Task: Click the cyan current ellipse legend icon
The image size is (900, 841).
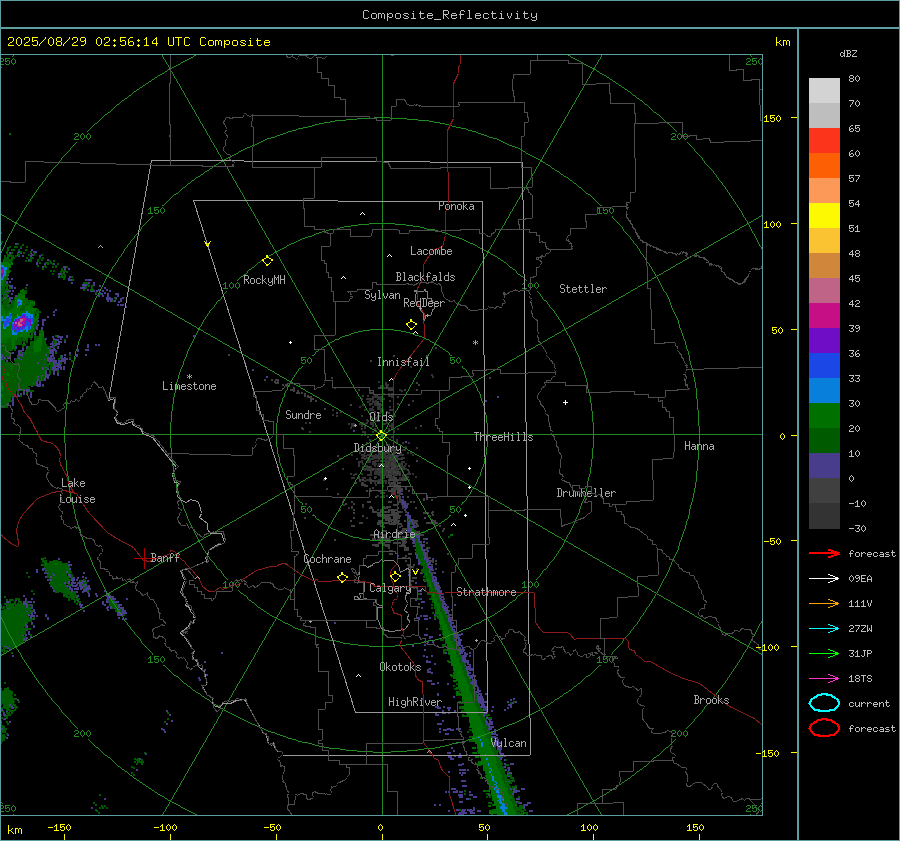Action: (x=824, y=703)
